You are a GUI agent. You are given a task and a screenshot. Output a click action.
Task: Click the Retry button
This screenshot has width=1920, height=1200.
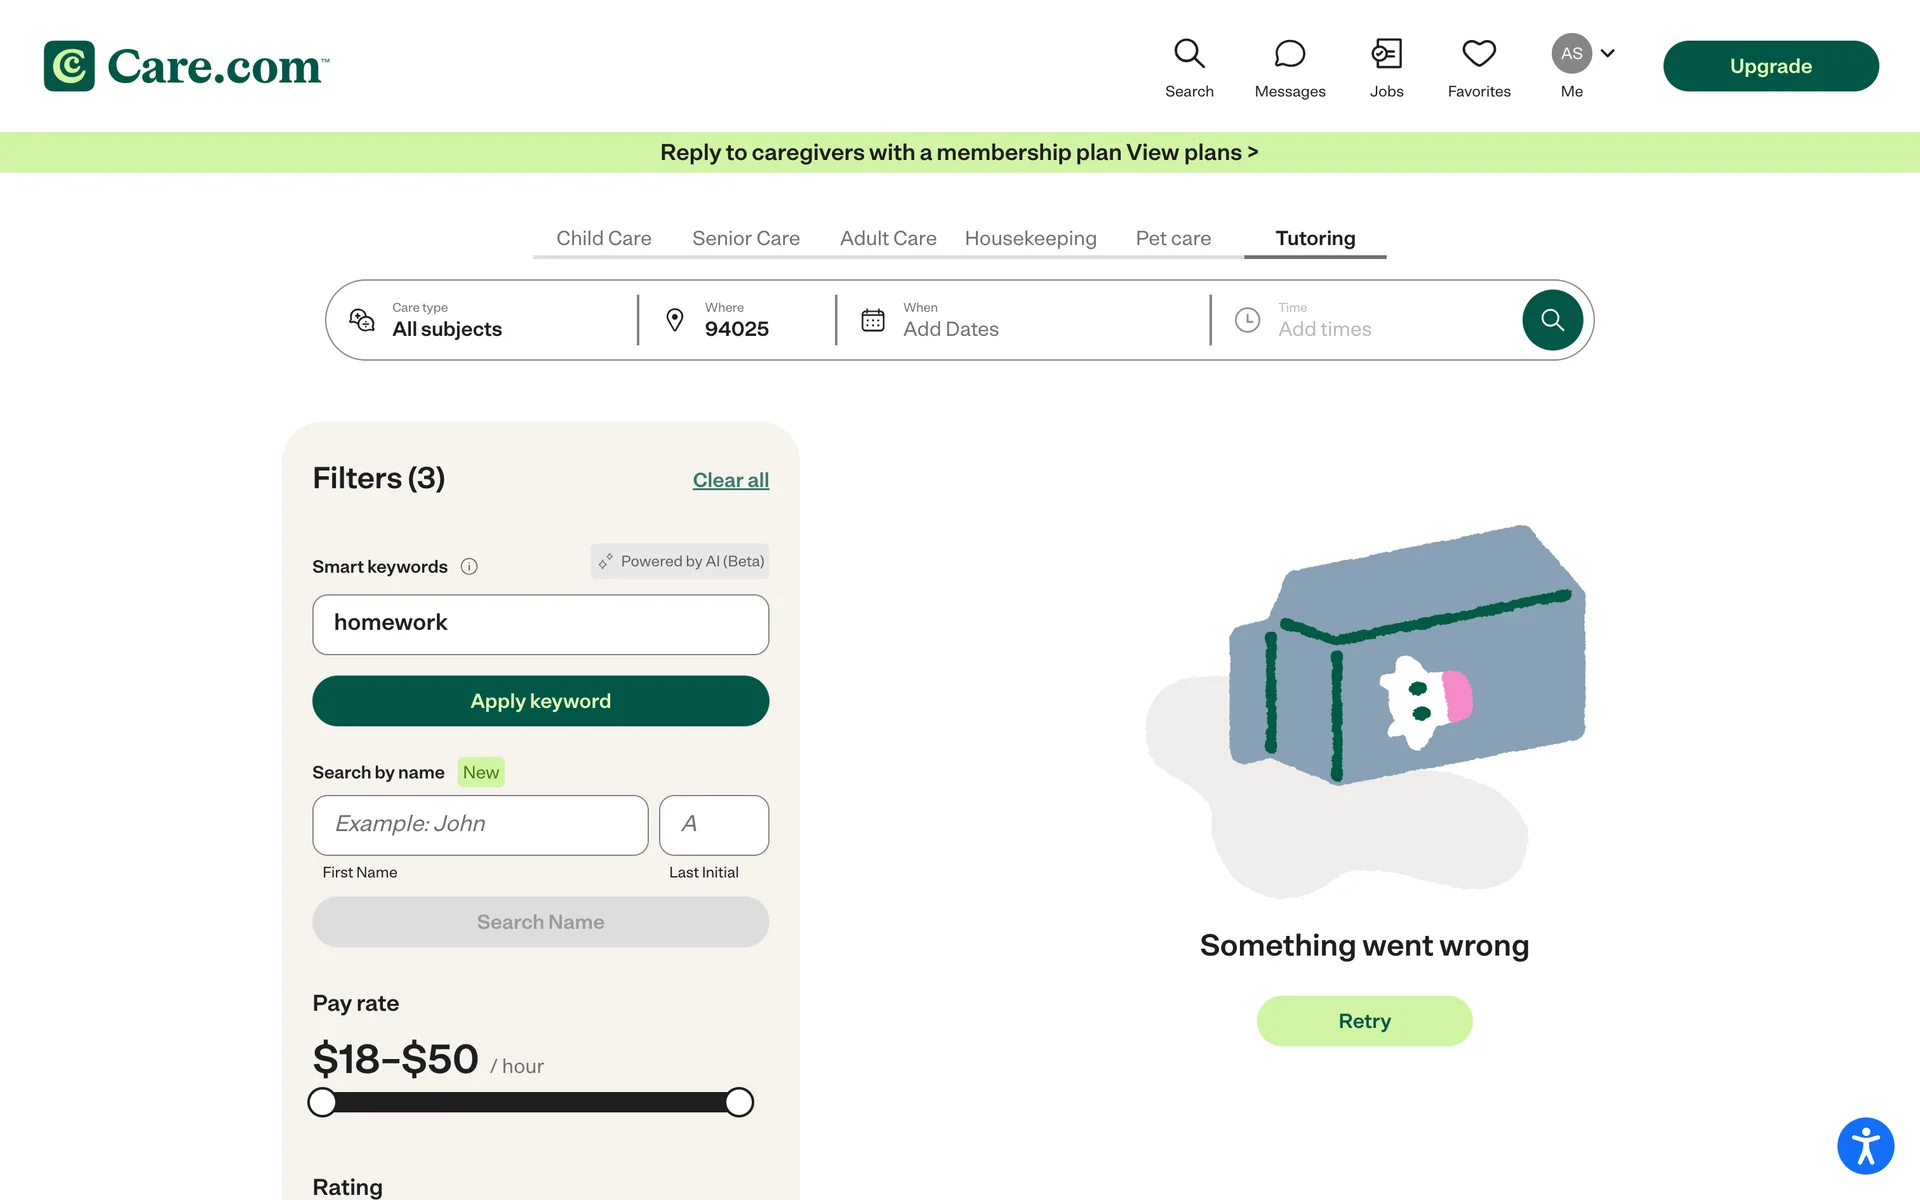point(1364,1021)
